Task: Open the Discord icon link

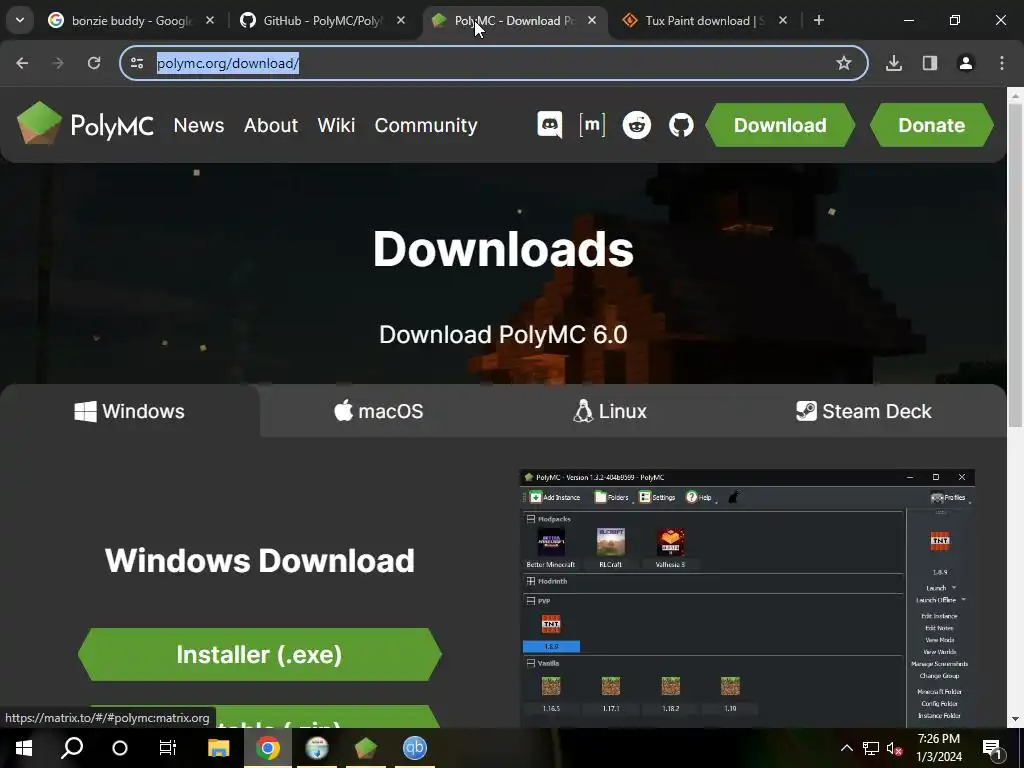Action: [549, 124]
